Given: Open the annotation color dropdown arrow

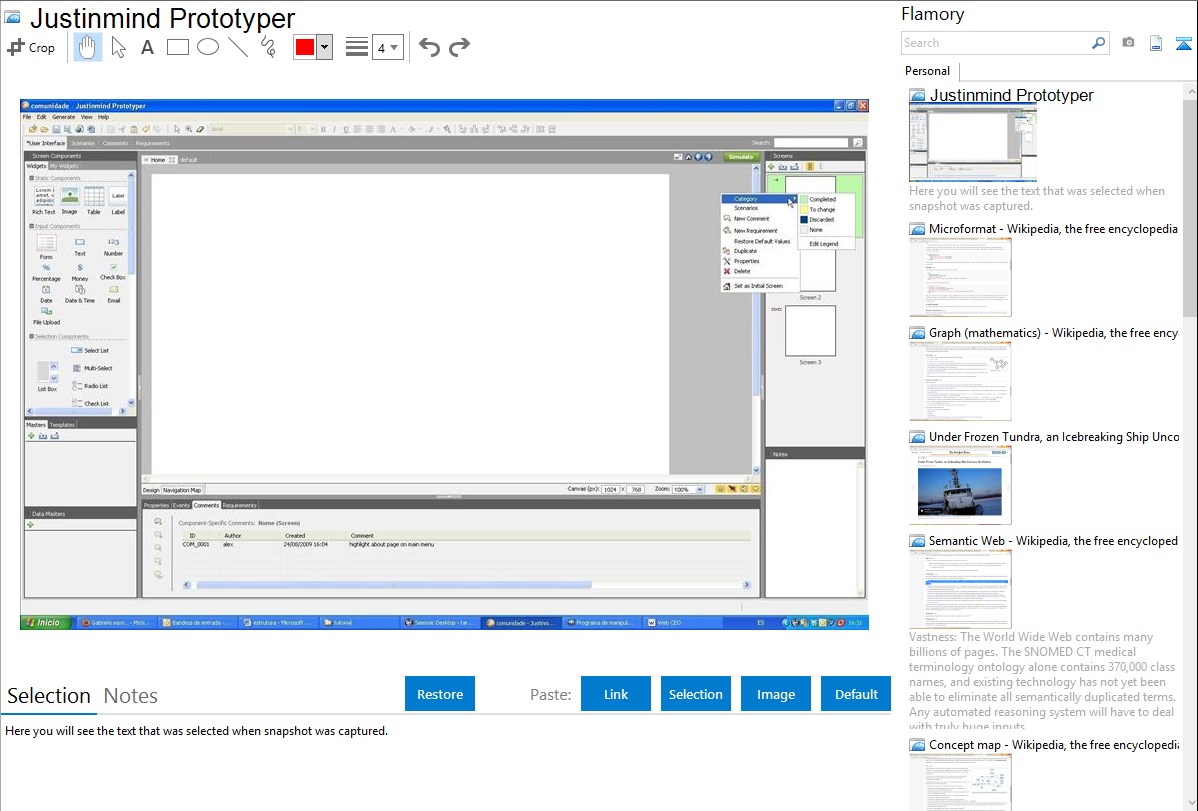Looking at the screenshot, I should point(324,47).
